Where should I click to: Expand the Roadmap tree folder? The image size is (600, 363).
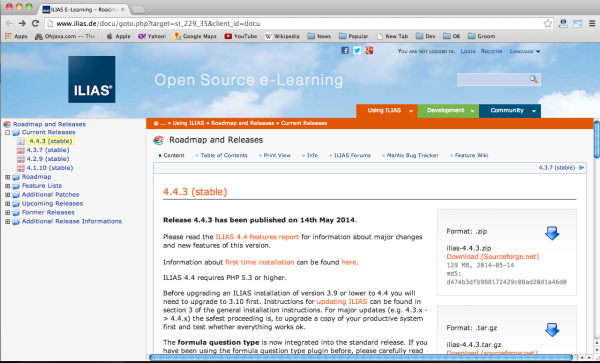[7, 177]
